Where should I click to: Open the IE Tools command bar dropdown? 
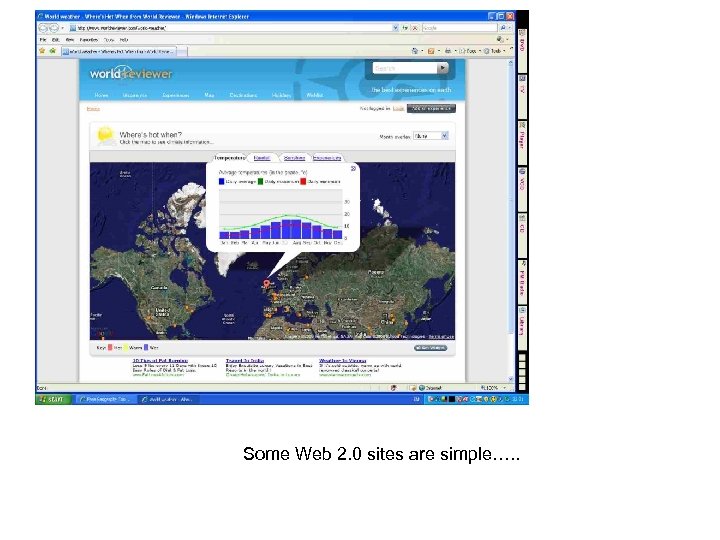(x=495, y=51)
